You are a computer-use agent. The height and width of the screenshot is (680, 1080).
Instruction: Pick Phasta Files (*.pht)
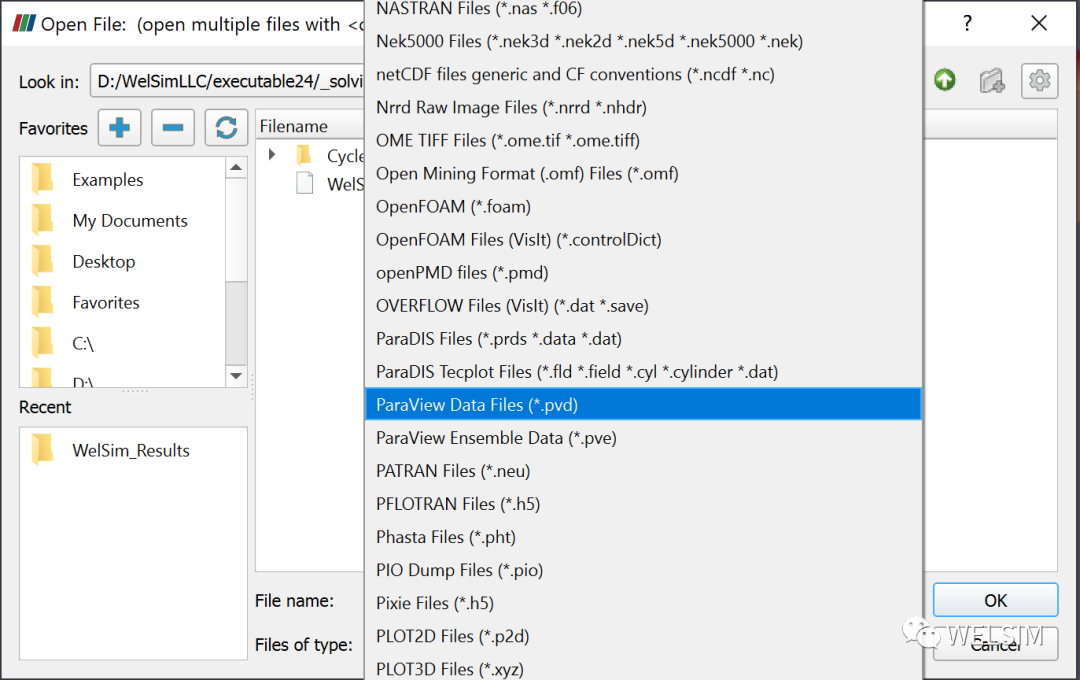point(643,537)
